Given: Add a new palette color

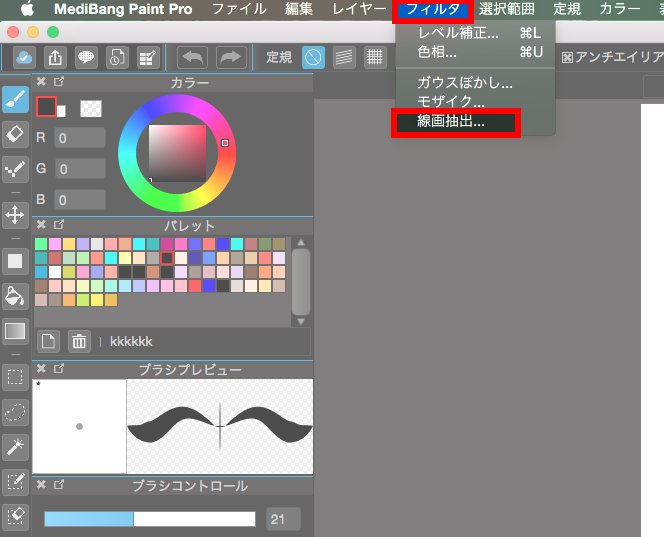Looking at the screenshot, I should point(48,341).
